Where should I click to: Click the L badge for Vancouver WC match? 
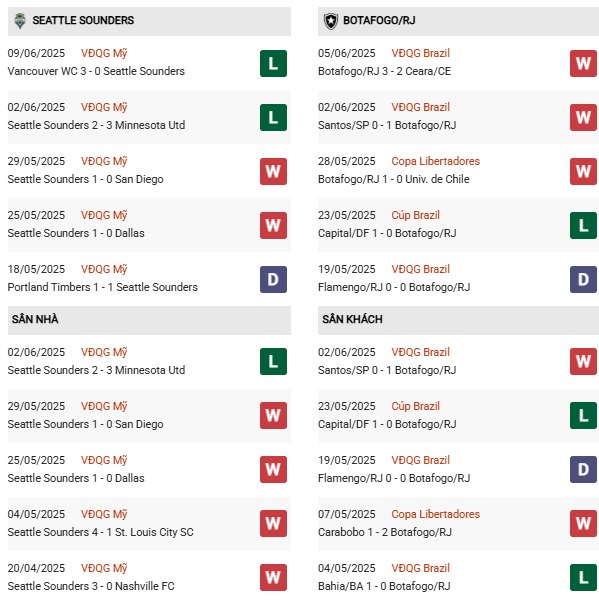tap(273, 63)
